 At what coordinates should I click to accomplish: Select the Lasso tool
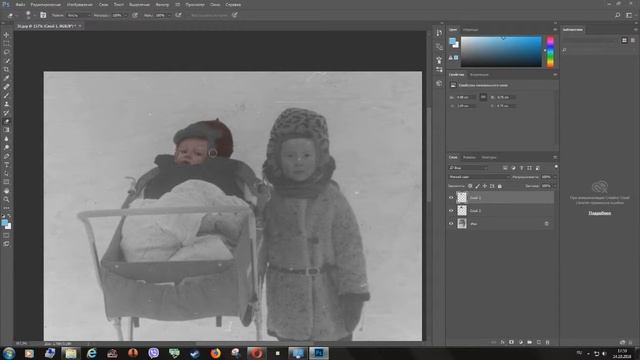[6, 52]
